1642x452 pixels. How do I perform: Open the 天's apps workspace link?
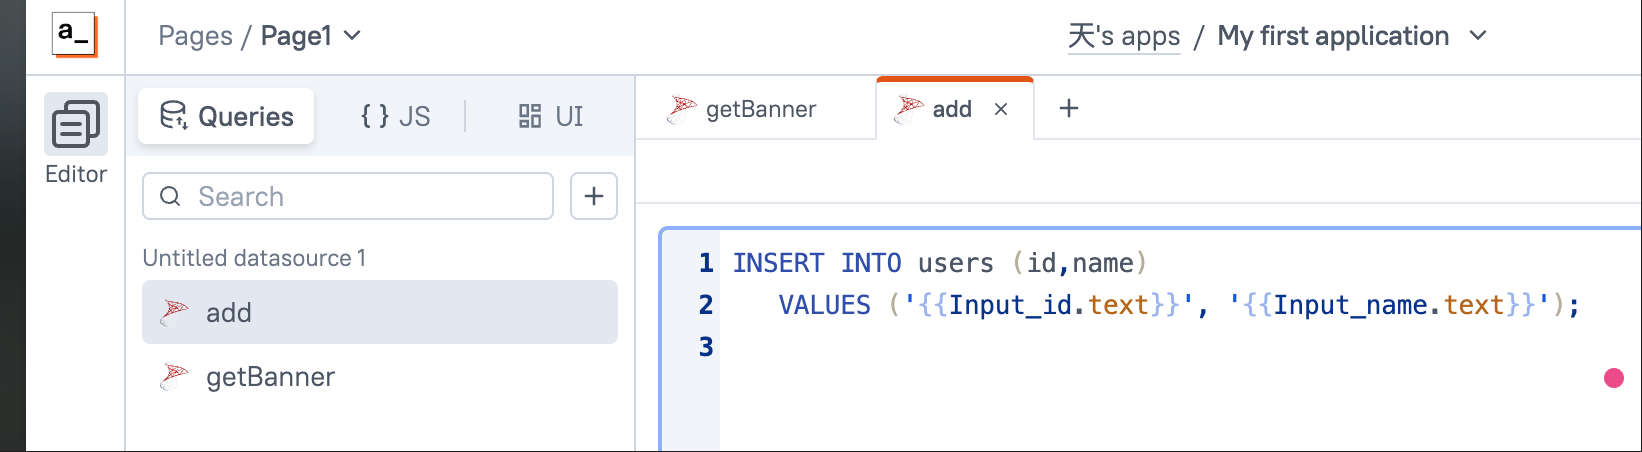(x=1124, y=36)
